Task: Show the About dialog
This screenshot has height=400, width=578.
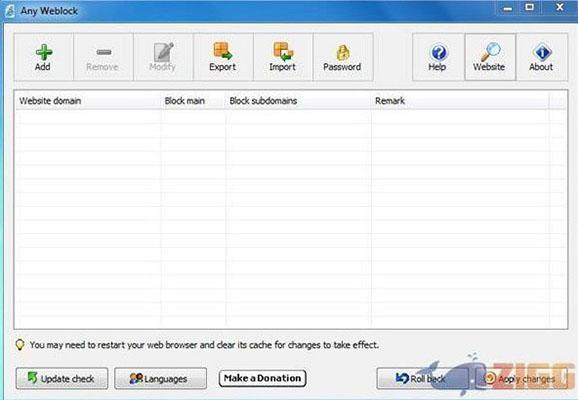Action: click(x=542, y=57)
